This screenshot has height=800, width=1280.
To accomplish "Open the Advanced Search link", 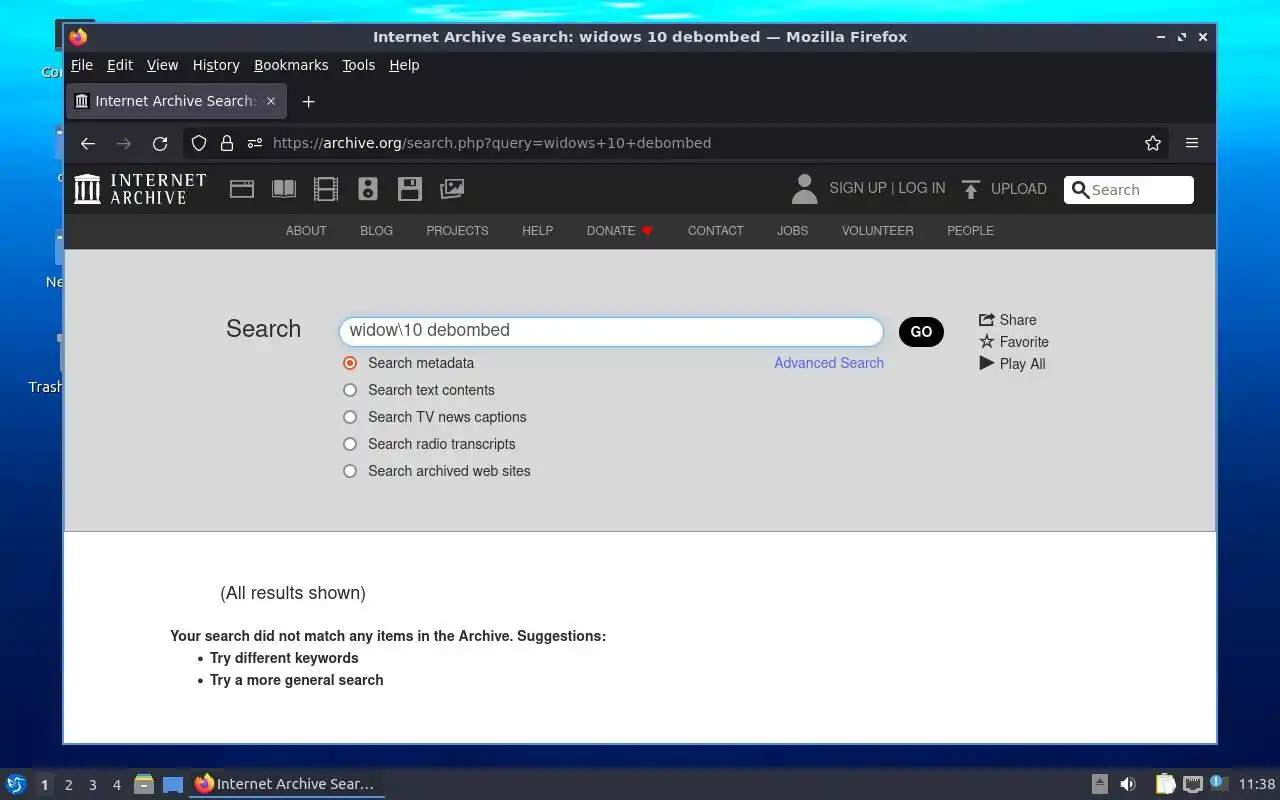I will click(x=829, y=363).
